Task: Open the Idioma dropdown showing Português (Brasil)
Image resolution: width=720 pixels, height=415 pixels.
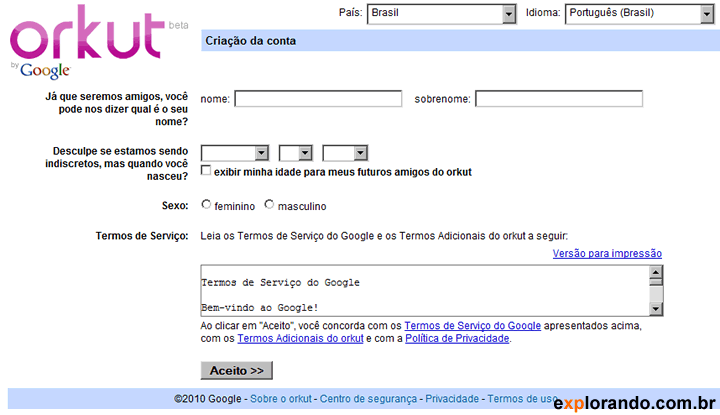Action: pyautogui.click(x=640, y=14)
